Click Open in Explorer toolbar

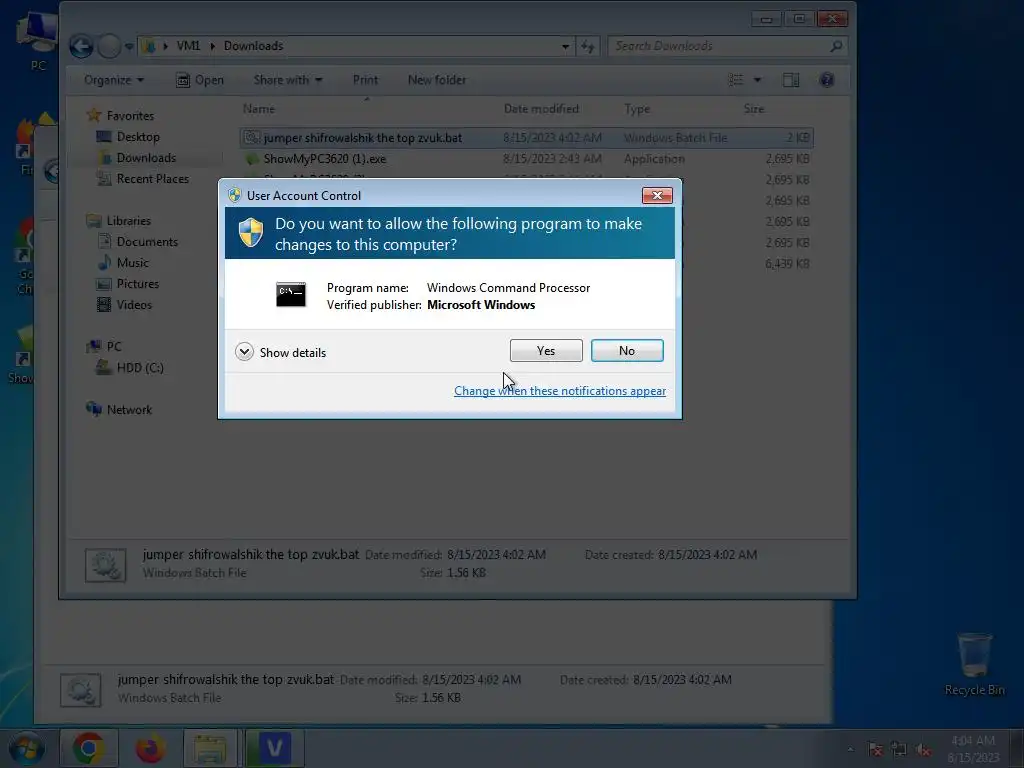(200, 80)
